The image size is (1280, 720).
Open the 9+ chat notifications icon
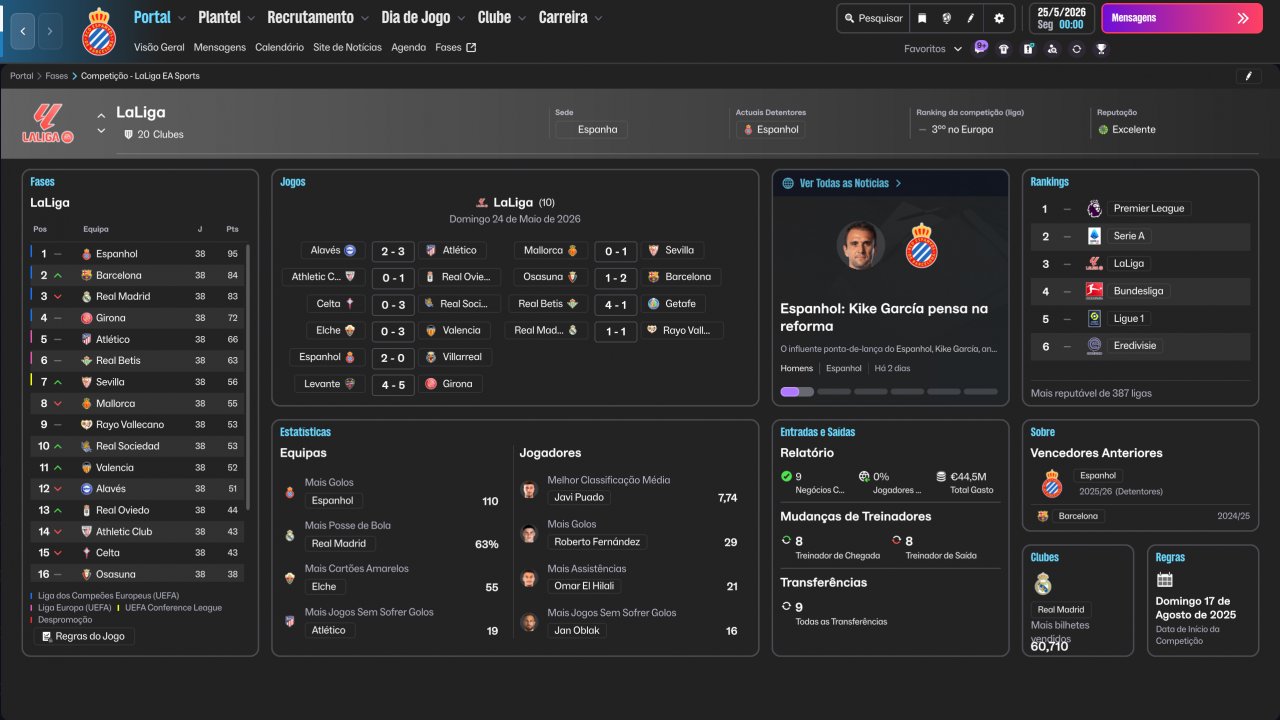tap(981, 47)
